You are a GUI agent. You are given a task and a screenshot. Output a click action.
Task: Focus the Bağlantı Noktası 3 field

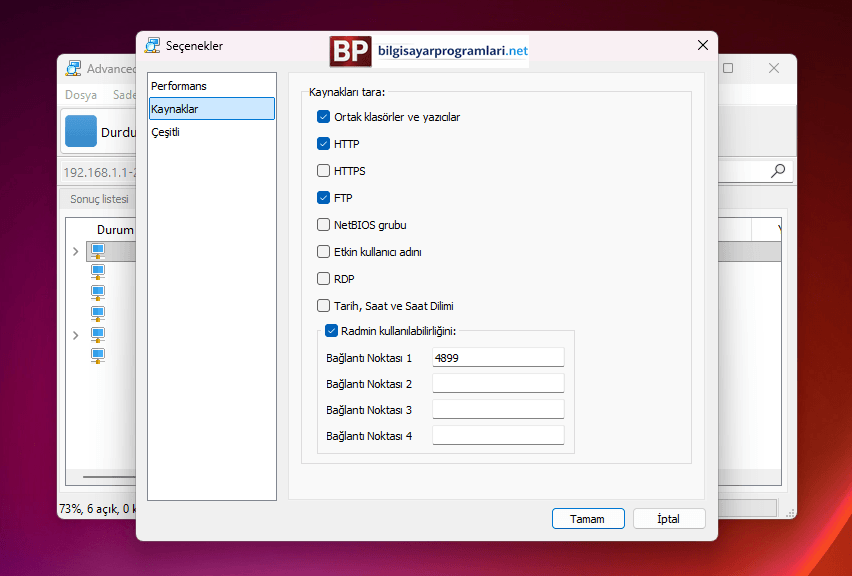pyautogui.click(x=498, y=410)
